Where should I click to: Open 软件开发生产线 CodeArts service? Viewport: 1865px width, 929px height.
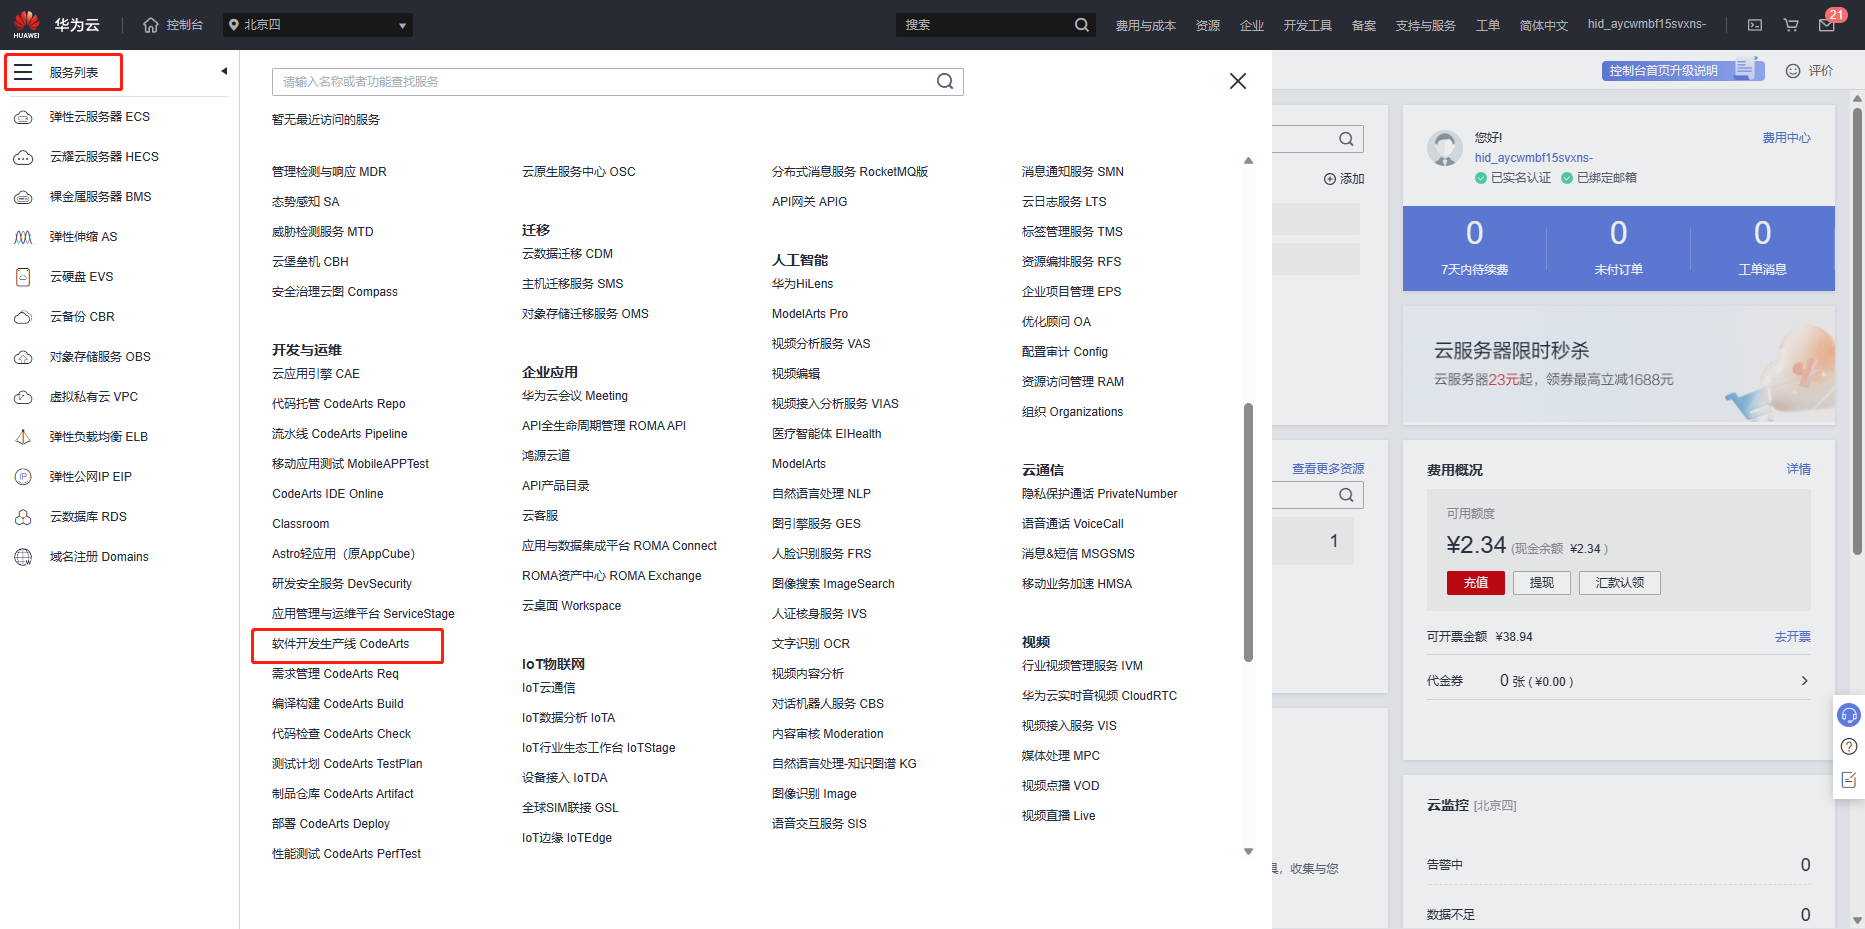341,644
